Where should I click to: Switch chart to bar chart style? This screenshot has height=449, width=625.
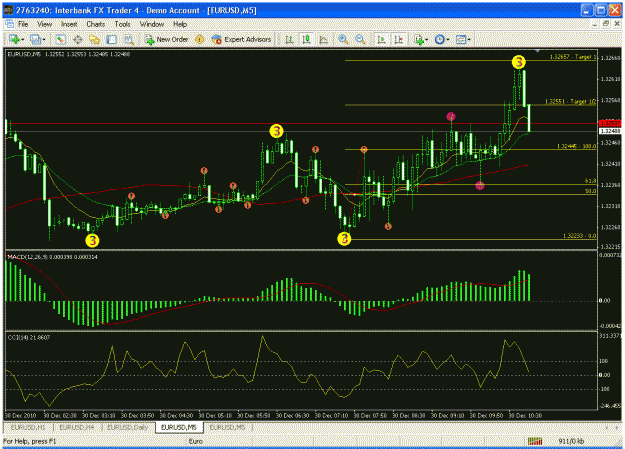tap(289, 39)
